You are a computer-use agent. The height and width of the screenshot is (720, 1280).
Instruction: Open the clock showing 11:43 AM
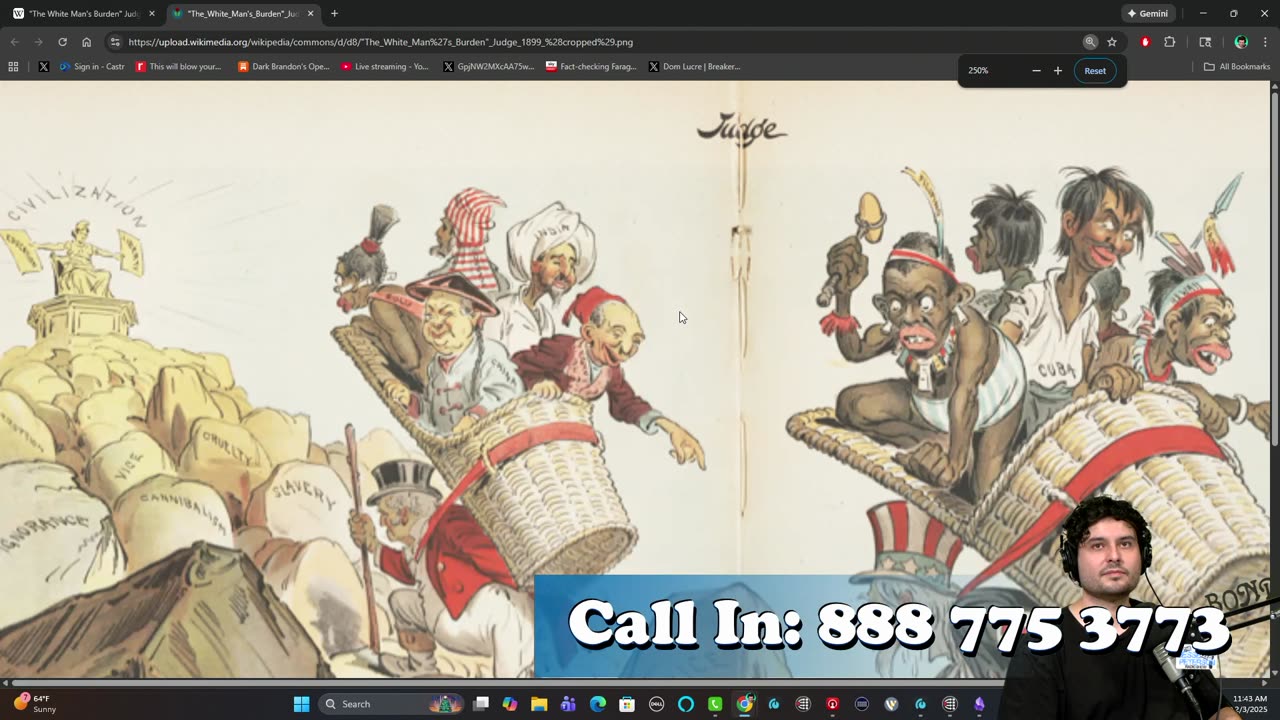click(x=1250, y=704)
